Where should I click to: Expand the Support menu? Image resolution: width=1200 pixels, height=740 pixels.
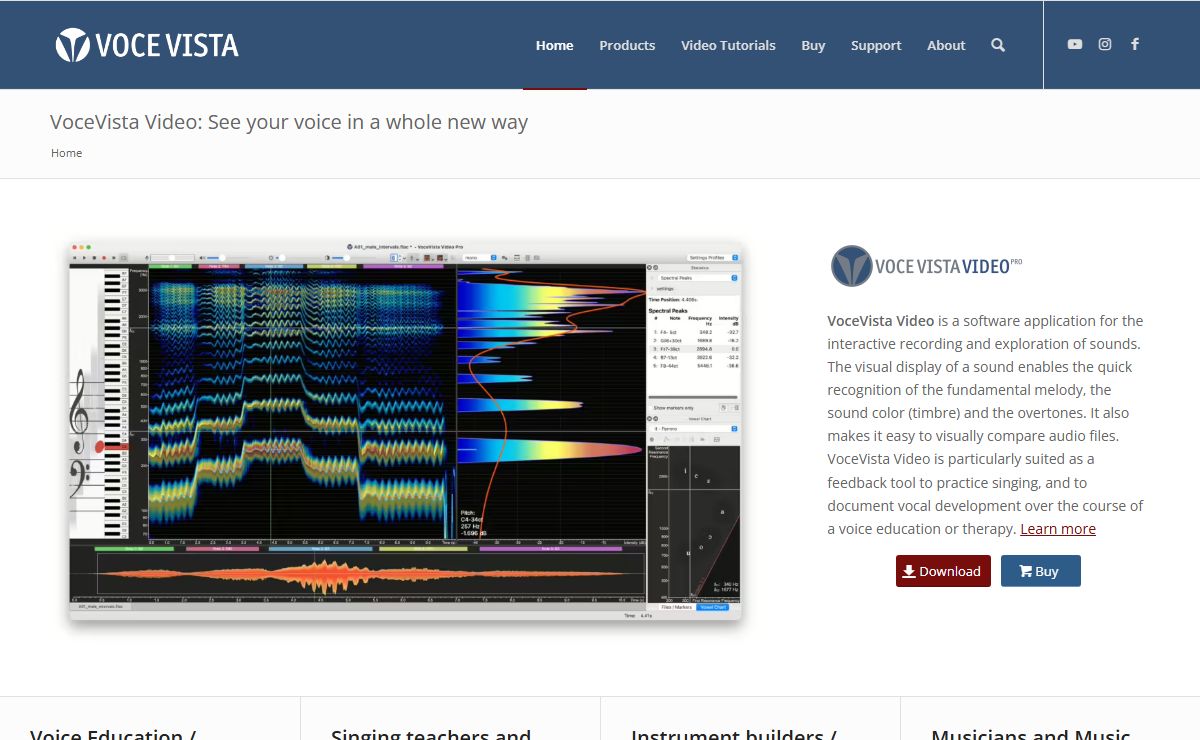point(876,45)
